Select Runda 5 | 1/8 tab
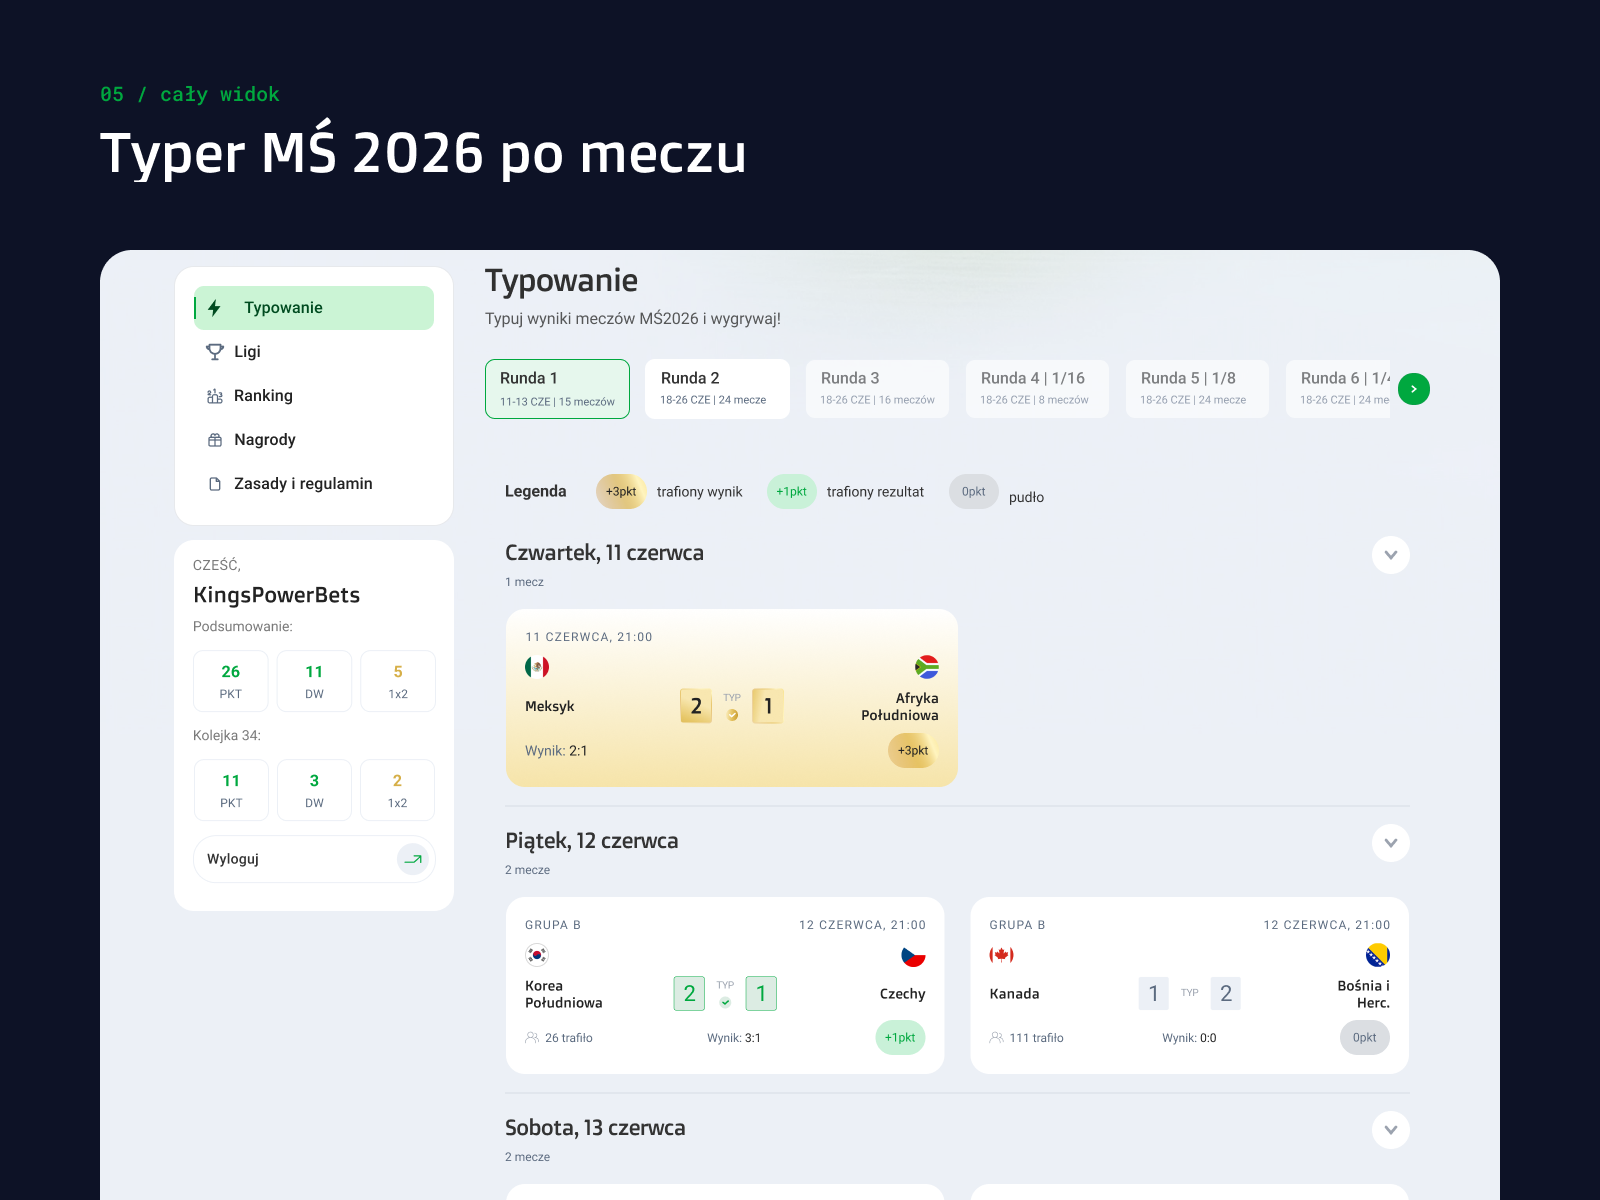1600x1200 pixels. tap(1197, 389)
